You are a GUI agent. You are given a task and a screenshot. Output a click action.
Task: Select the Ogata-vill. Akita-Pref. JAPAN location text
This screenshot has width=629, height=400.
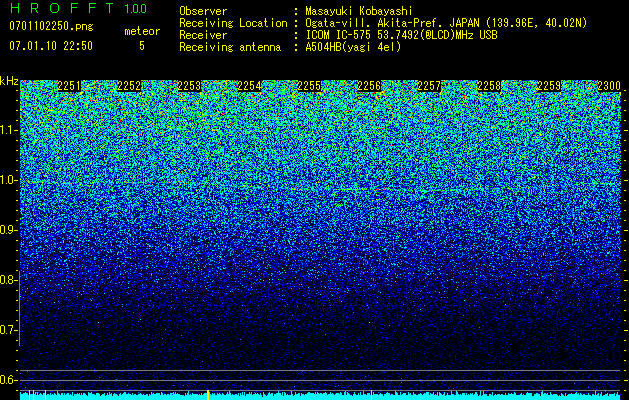coord(446,23)
